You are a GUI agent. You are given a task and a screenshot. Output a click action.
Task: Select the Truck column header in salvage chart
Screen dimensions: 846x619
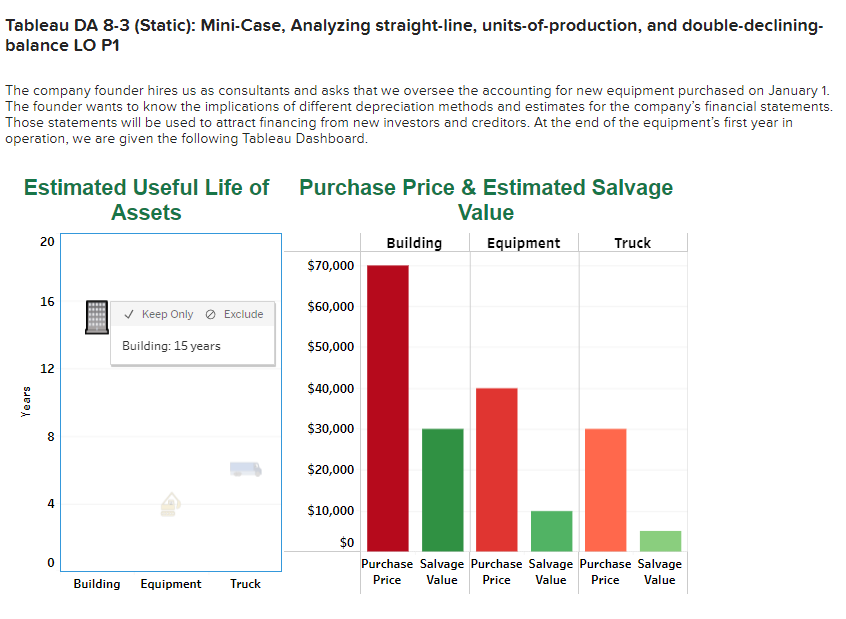[x=632, y=242]
